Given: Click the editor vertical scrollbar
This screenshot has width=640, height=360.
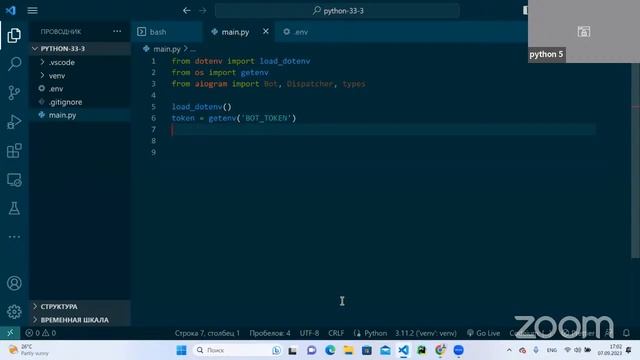Looking at the screenshot, I should (x=635, y=159).
